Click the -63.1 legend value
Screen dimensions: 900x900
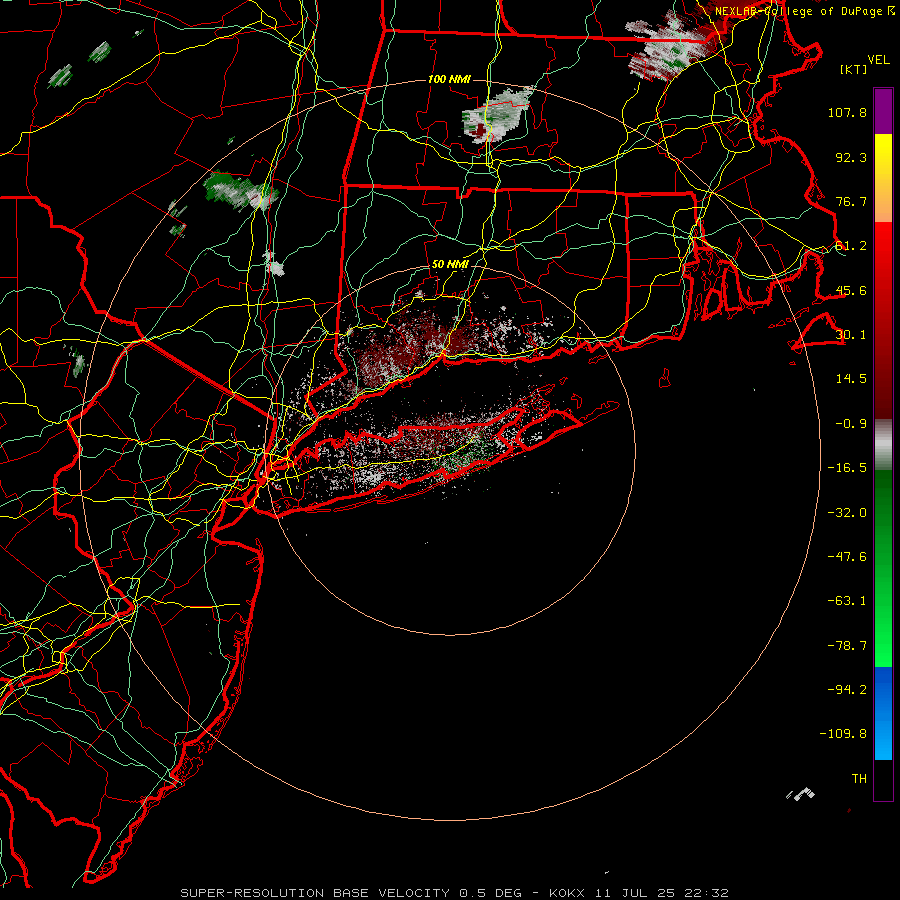click(847, 601)
